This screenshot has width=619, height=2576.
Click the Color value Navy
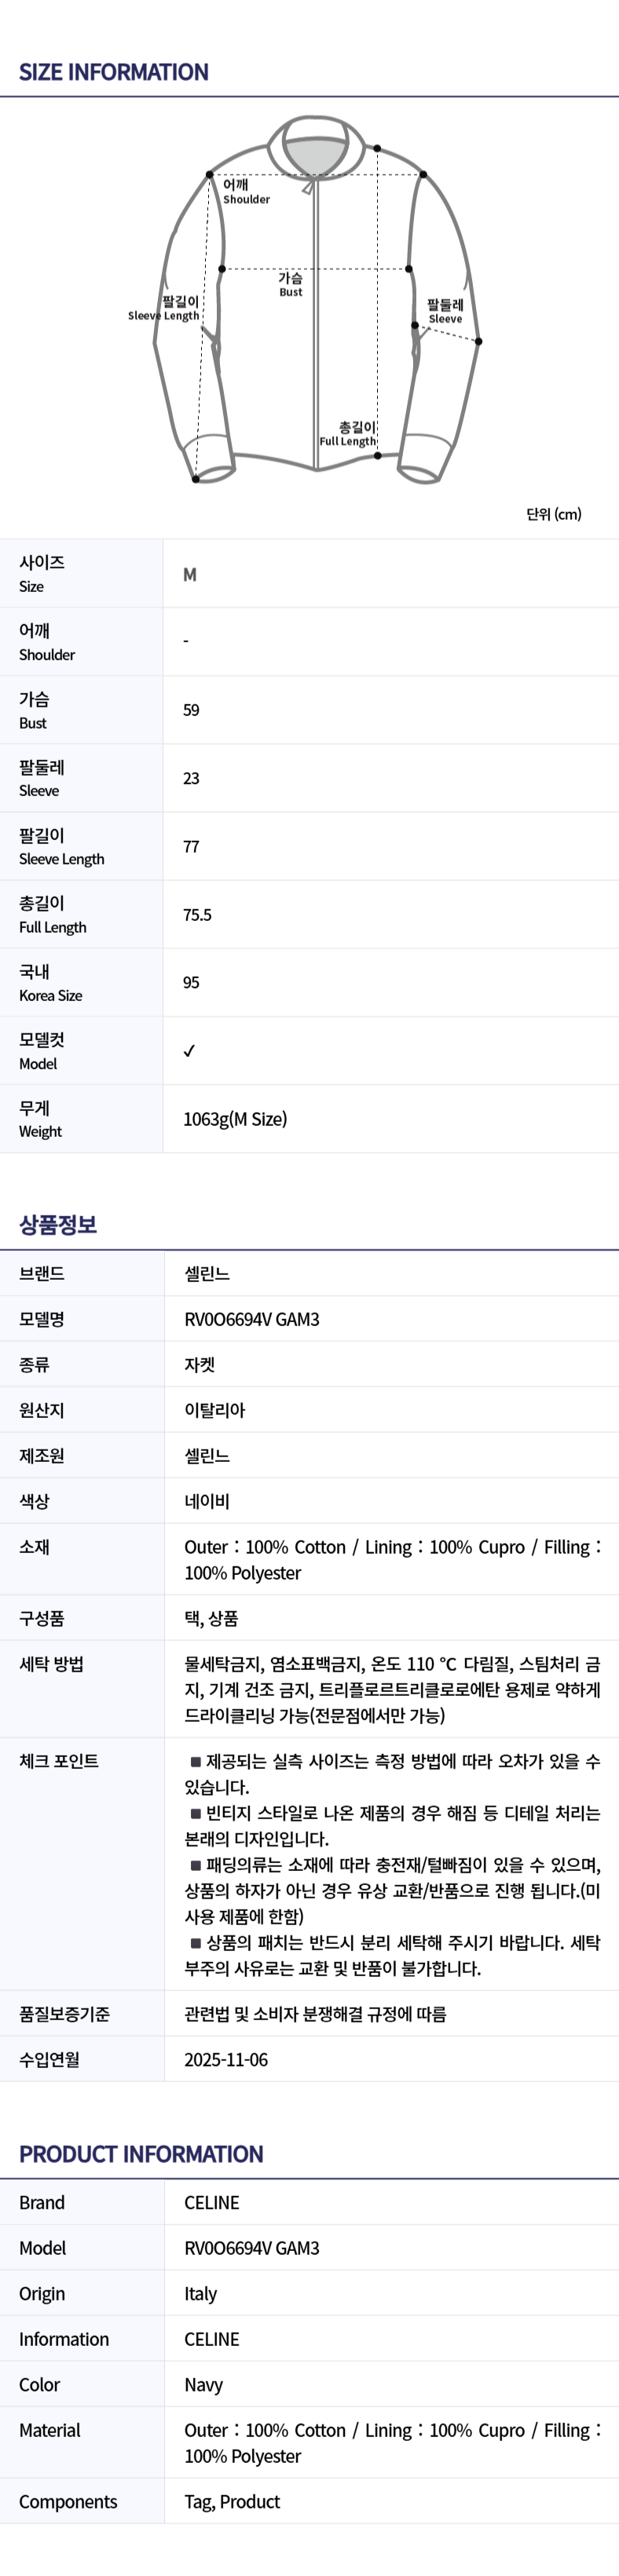203,2384
